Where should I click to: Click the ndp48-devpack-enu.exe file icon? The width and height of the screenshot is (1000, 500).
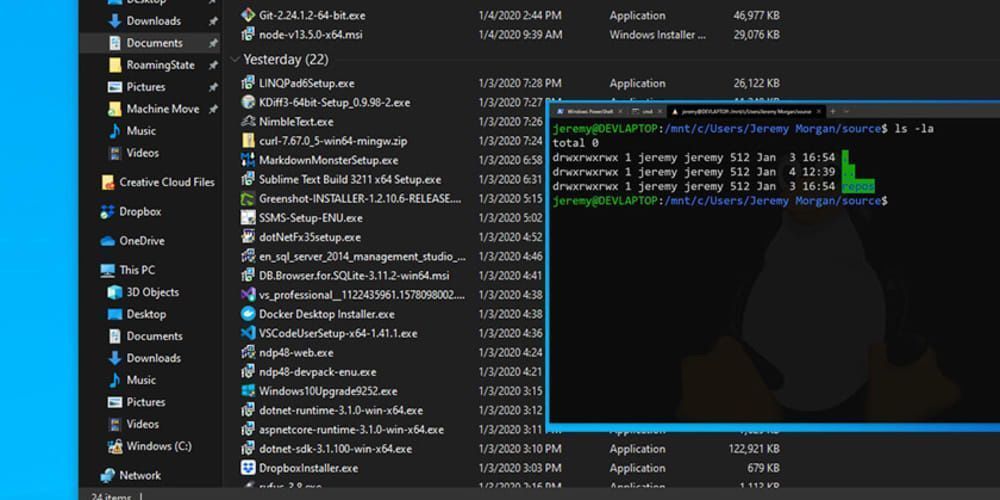tap(248, 372)
